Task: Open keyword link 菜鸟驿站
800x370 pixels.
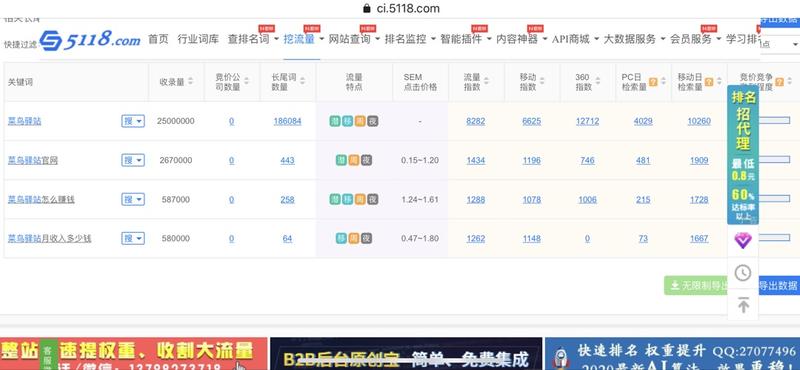Action: (x=24, y=121)
